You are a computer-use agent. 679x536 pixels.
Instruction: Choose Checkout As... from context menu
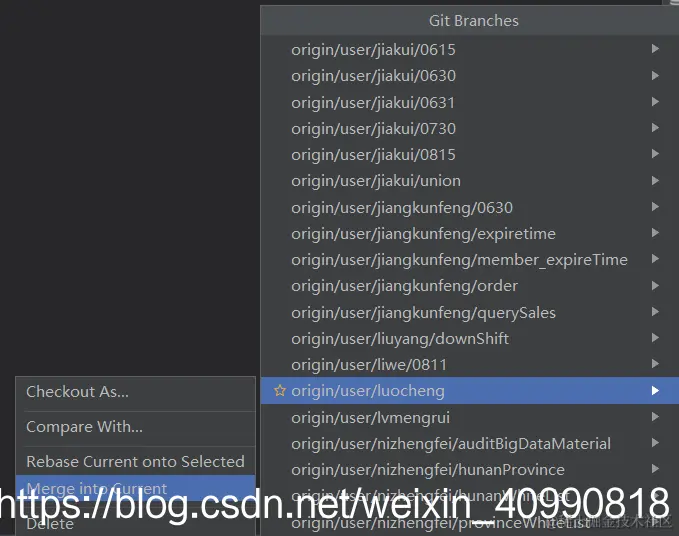click(136, 392)
